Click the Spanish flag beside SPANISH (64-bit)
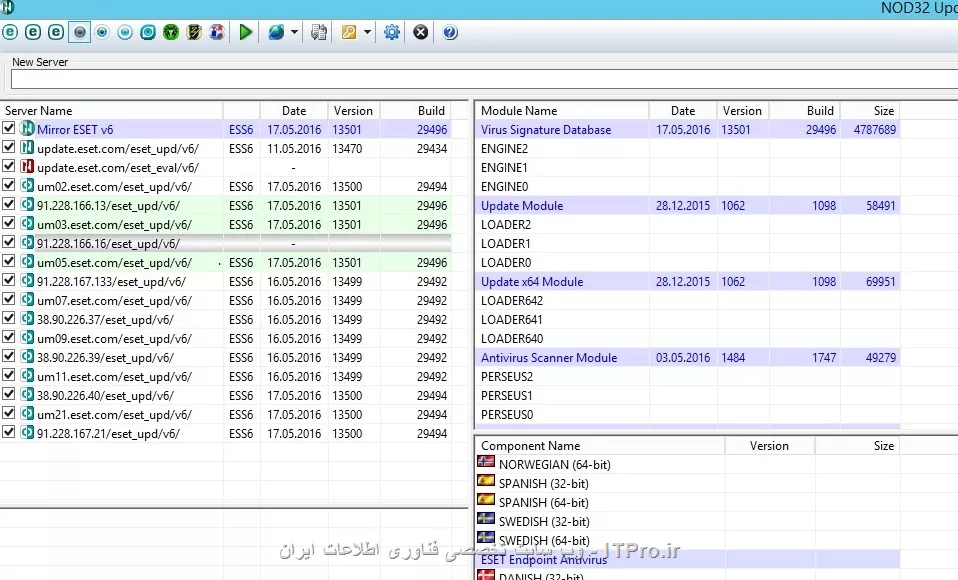 [x=486, y=500]
